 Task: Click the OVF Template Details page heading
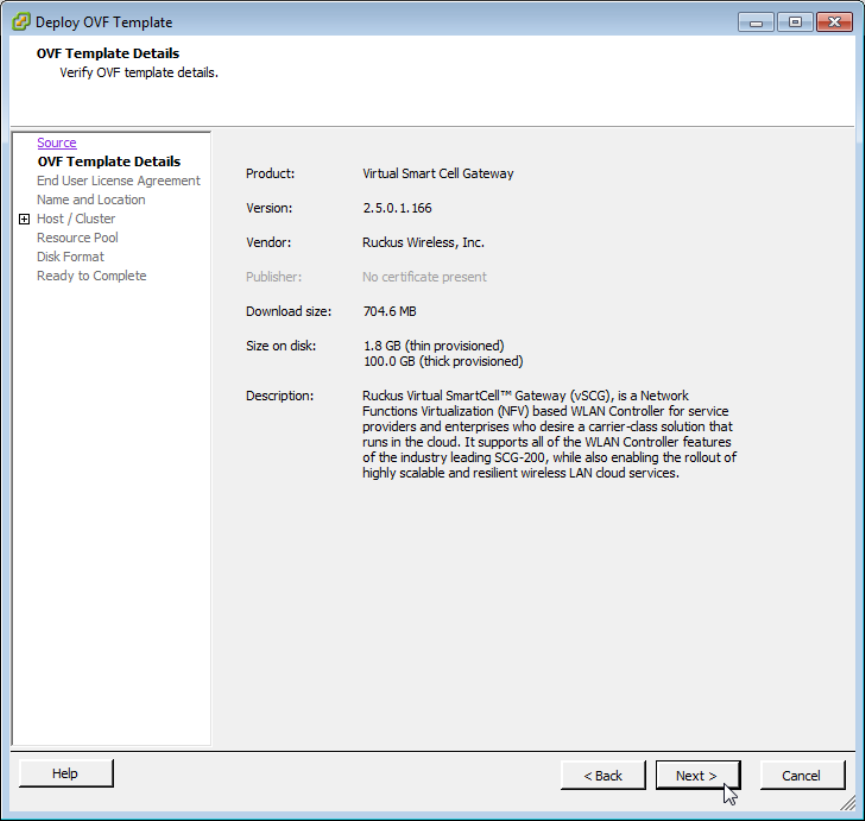[x=108, y=54]
